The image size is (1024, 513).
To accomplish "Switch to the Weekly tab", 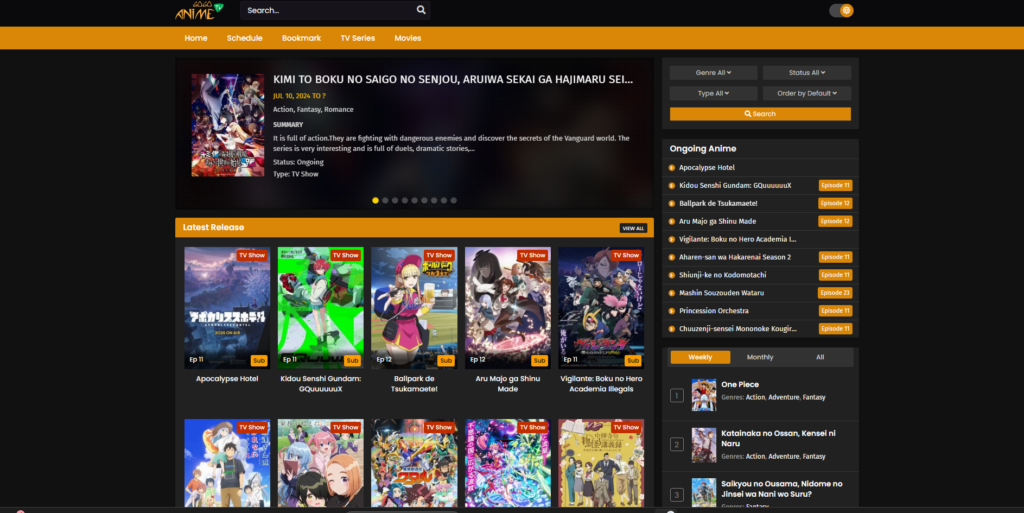I will [x=700, y=357].
